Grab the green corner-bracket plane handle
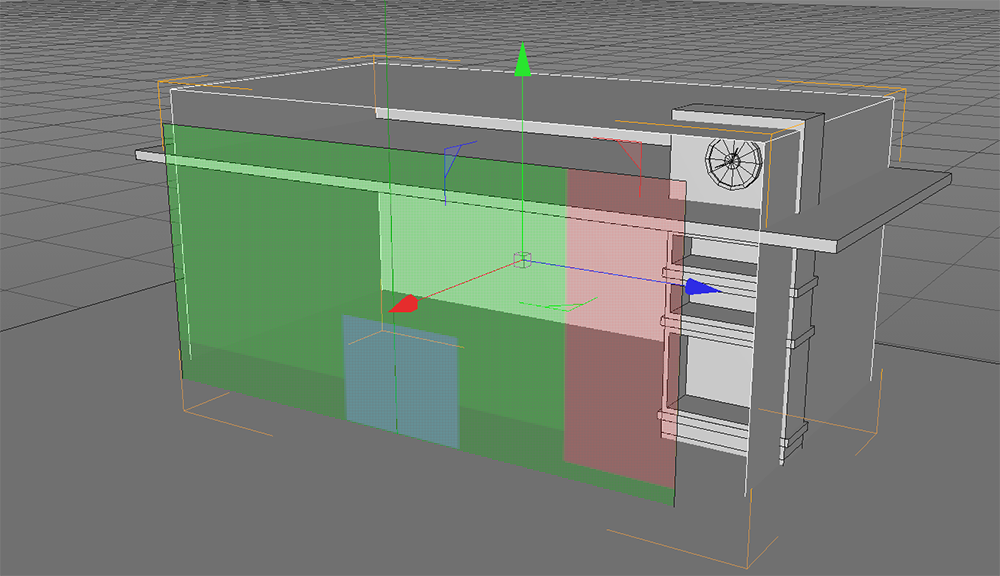Screen dimensions: 1000x576 coord(557,304)
